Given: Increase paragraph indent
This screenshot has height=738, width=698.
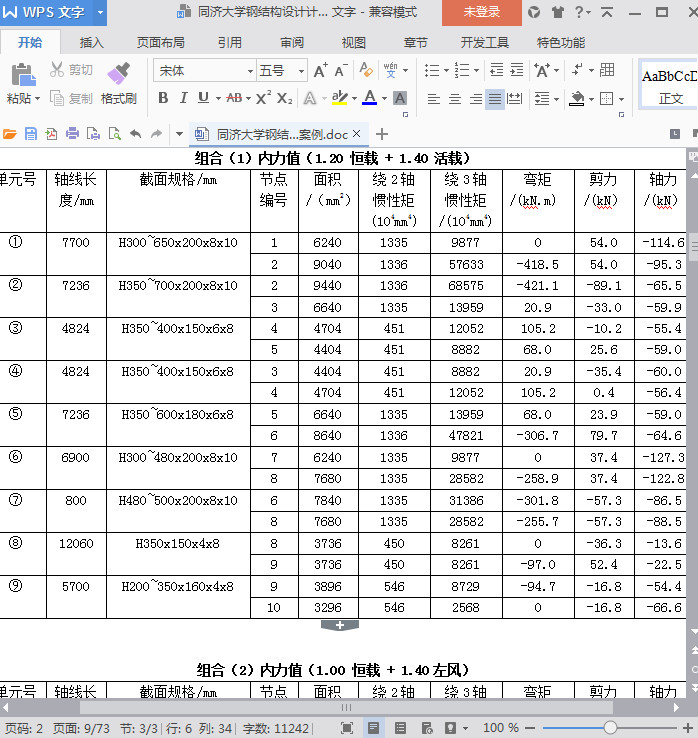Looking at the screenshot, I should pos(517,70).
